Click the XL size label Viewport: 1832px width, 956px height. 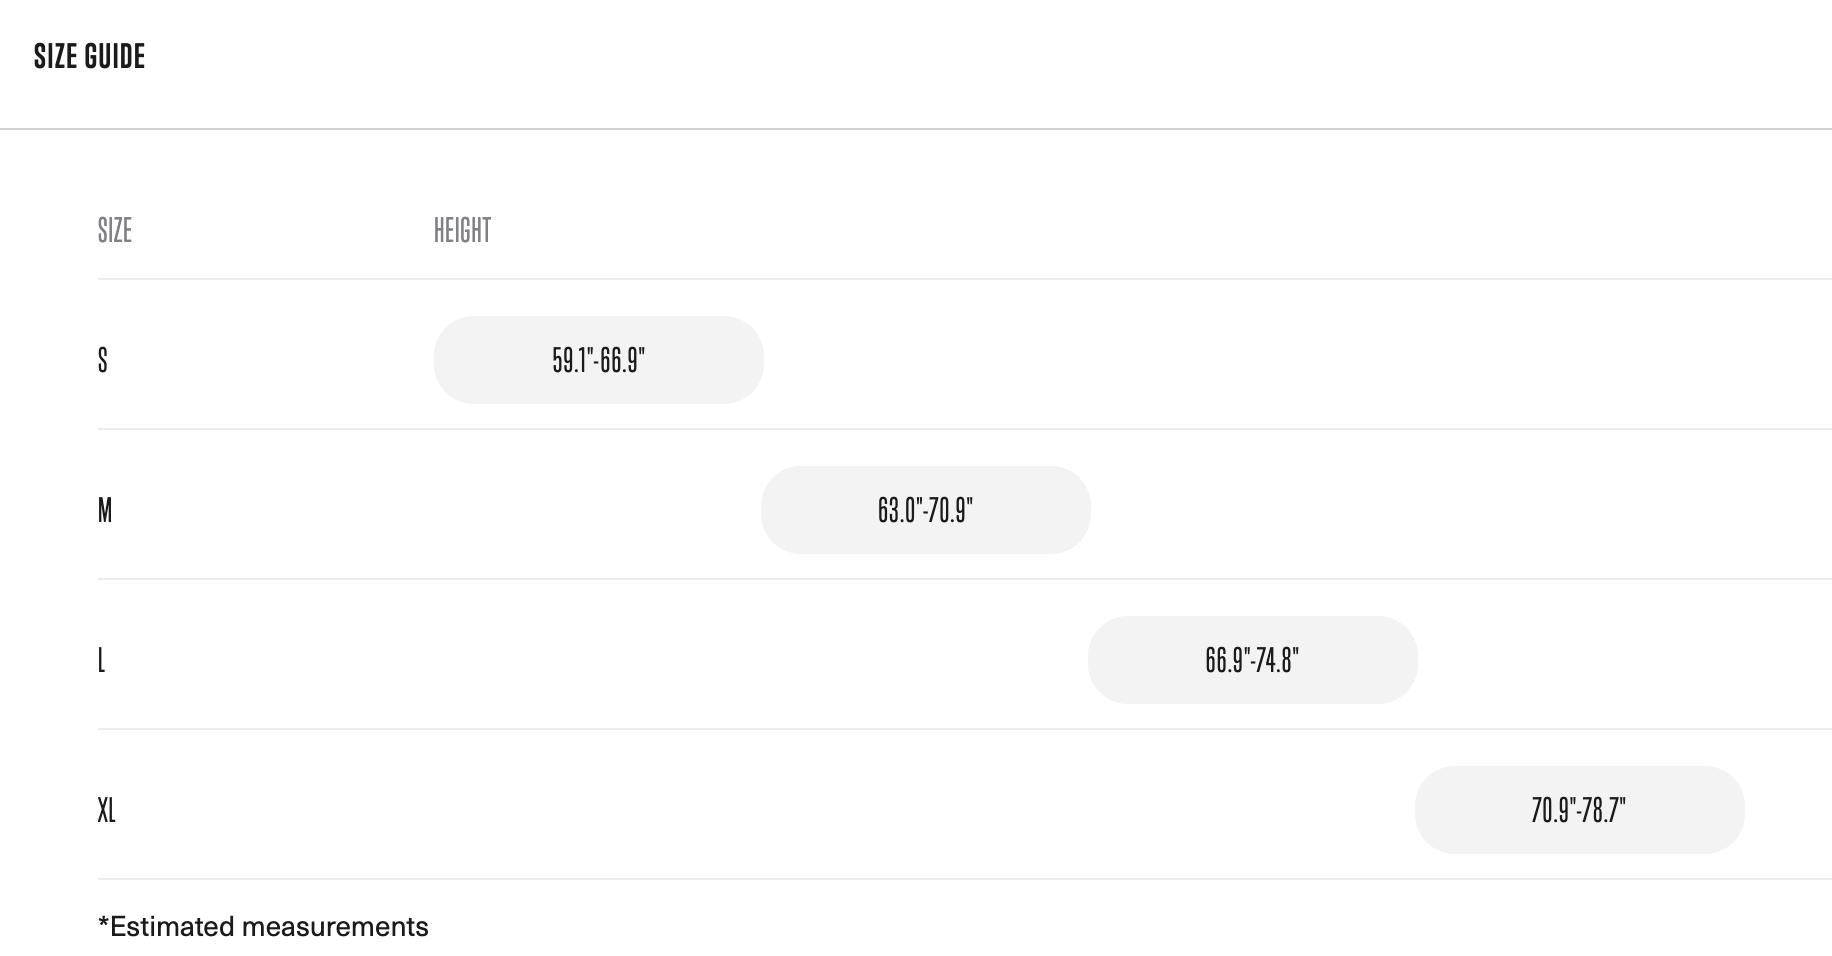coord(107,810)
